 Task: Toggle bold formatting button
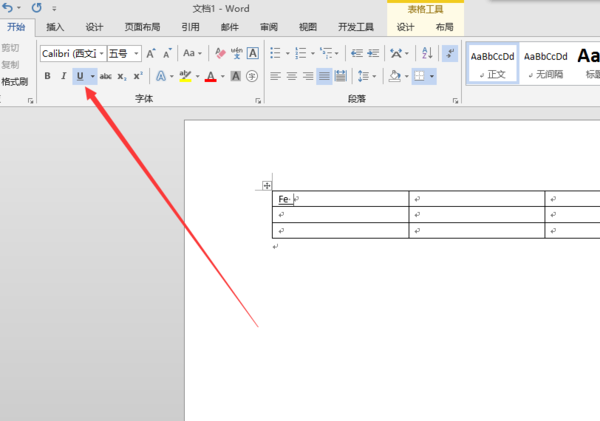tap(47, 76)
